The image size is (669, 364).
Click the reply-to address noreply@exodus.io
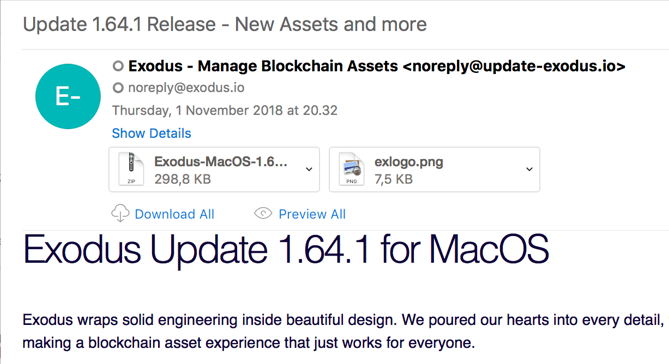pyautogui.click(x=186, y=88)
